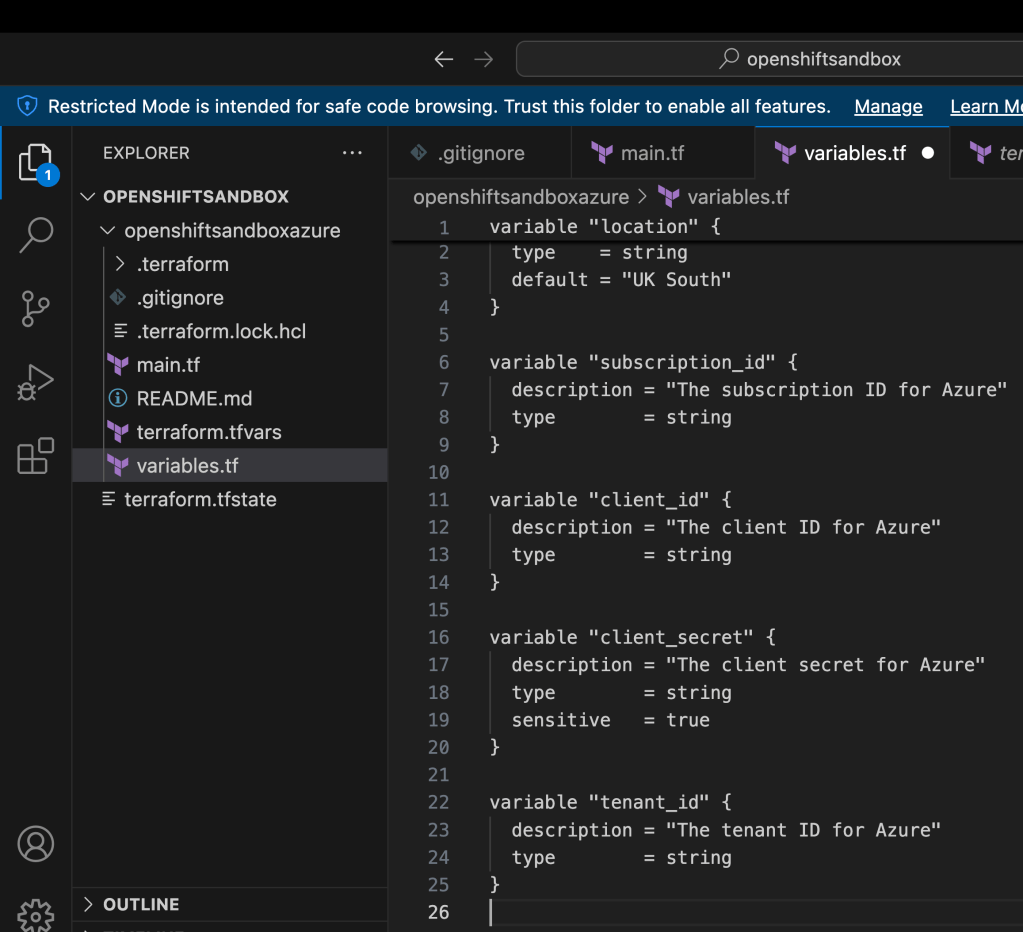Click the info icon beside README.md

(117, 398)
